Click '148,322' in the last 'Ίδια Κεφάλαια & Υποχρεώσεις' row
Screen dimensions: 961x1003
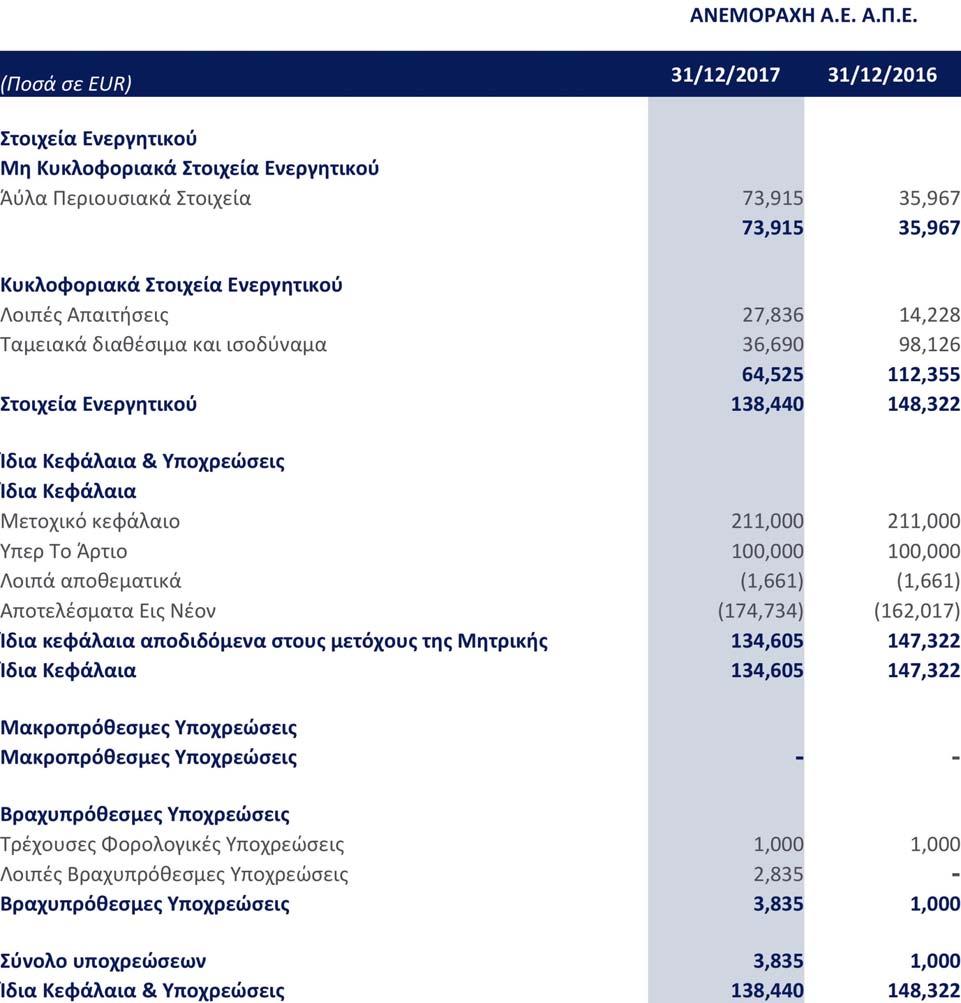click(x=924, y=991)
